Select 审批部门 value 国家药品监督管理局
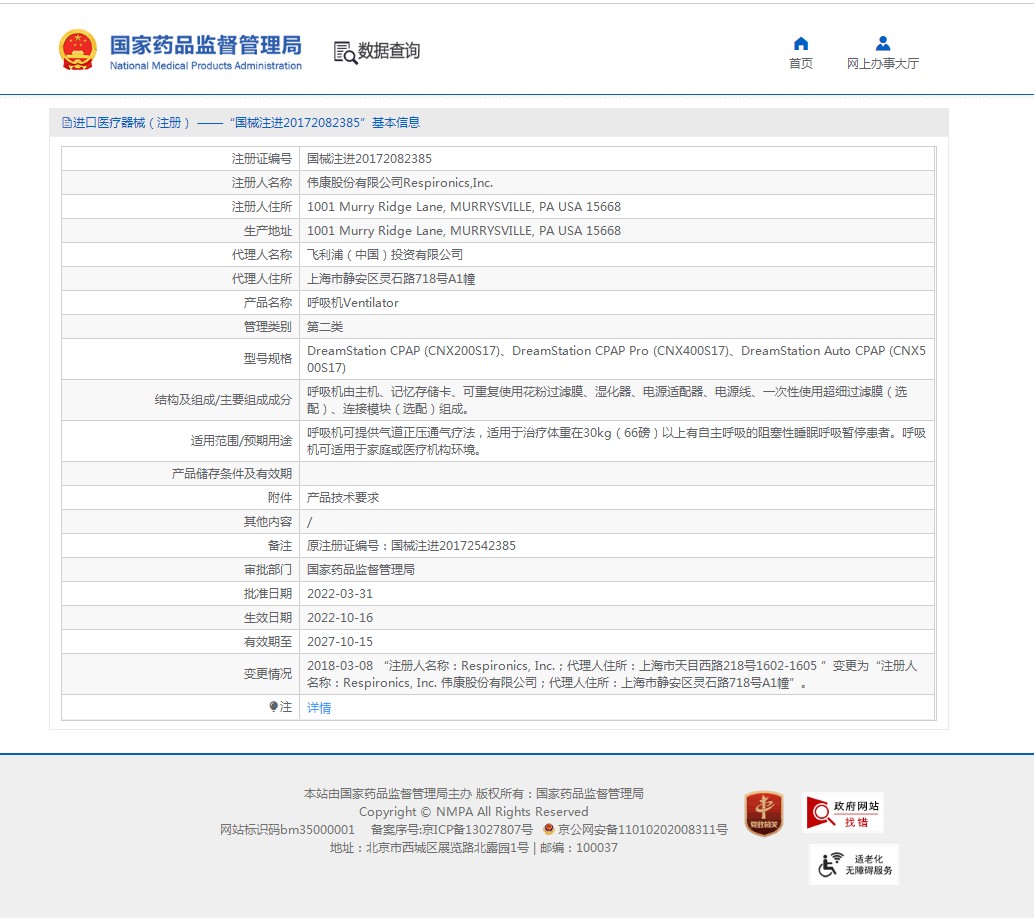Screen dimensions: 1034x919 [x=361, y=570]
